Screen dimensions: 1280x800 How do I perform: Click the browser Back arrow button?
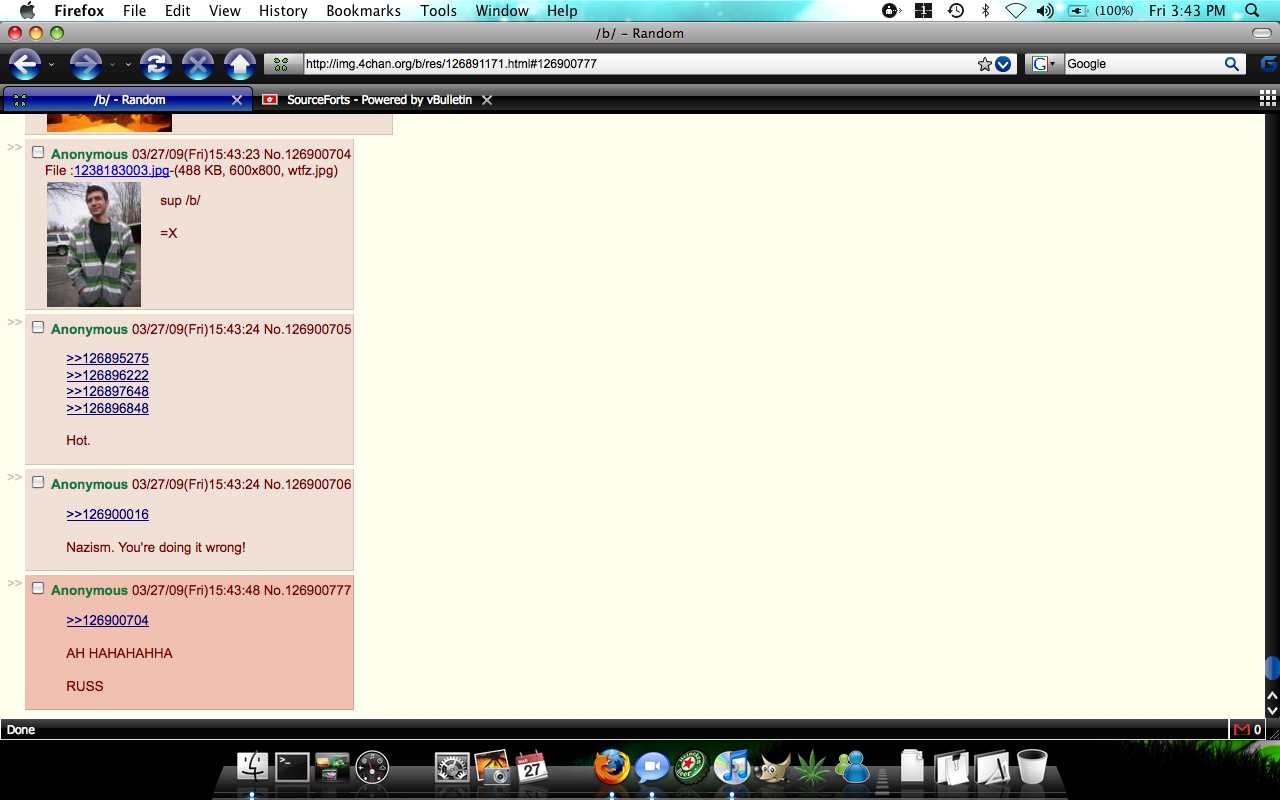[x=25, y=65]
